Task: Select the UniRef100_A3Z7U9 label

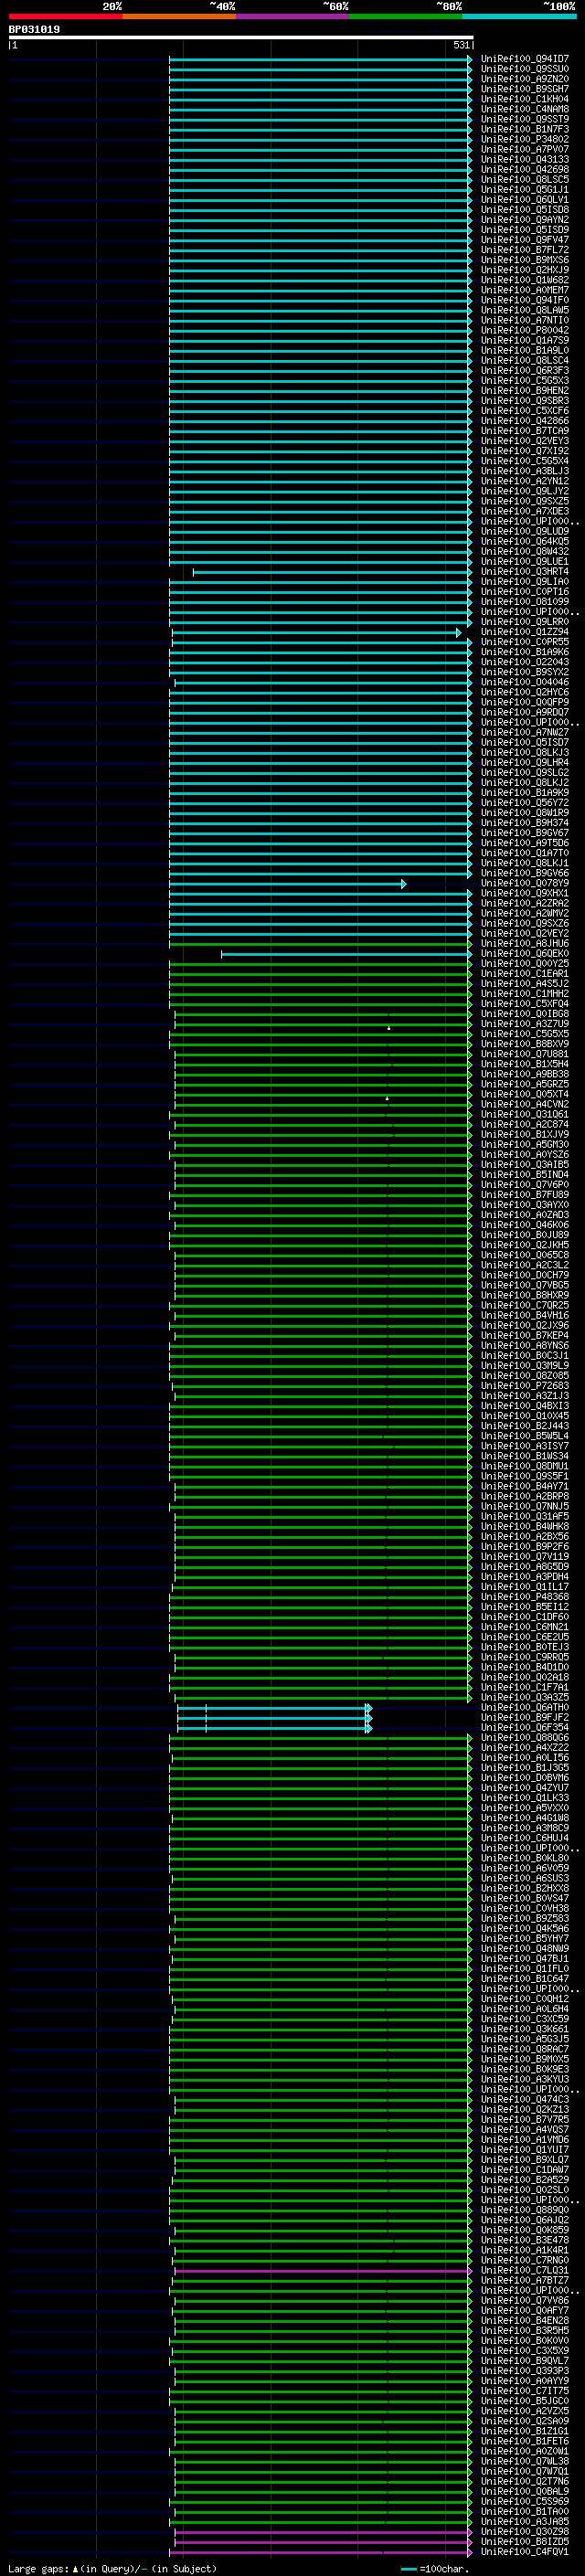Action: coord(524,1024)
